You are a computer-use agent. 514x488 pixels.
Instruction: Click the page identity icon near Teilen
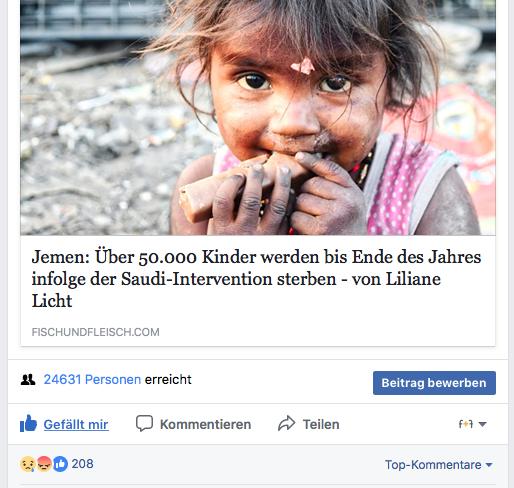466,424
